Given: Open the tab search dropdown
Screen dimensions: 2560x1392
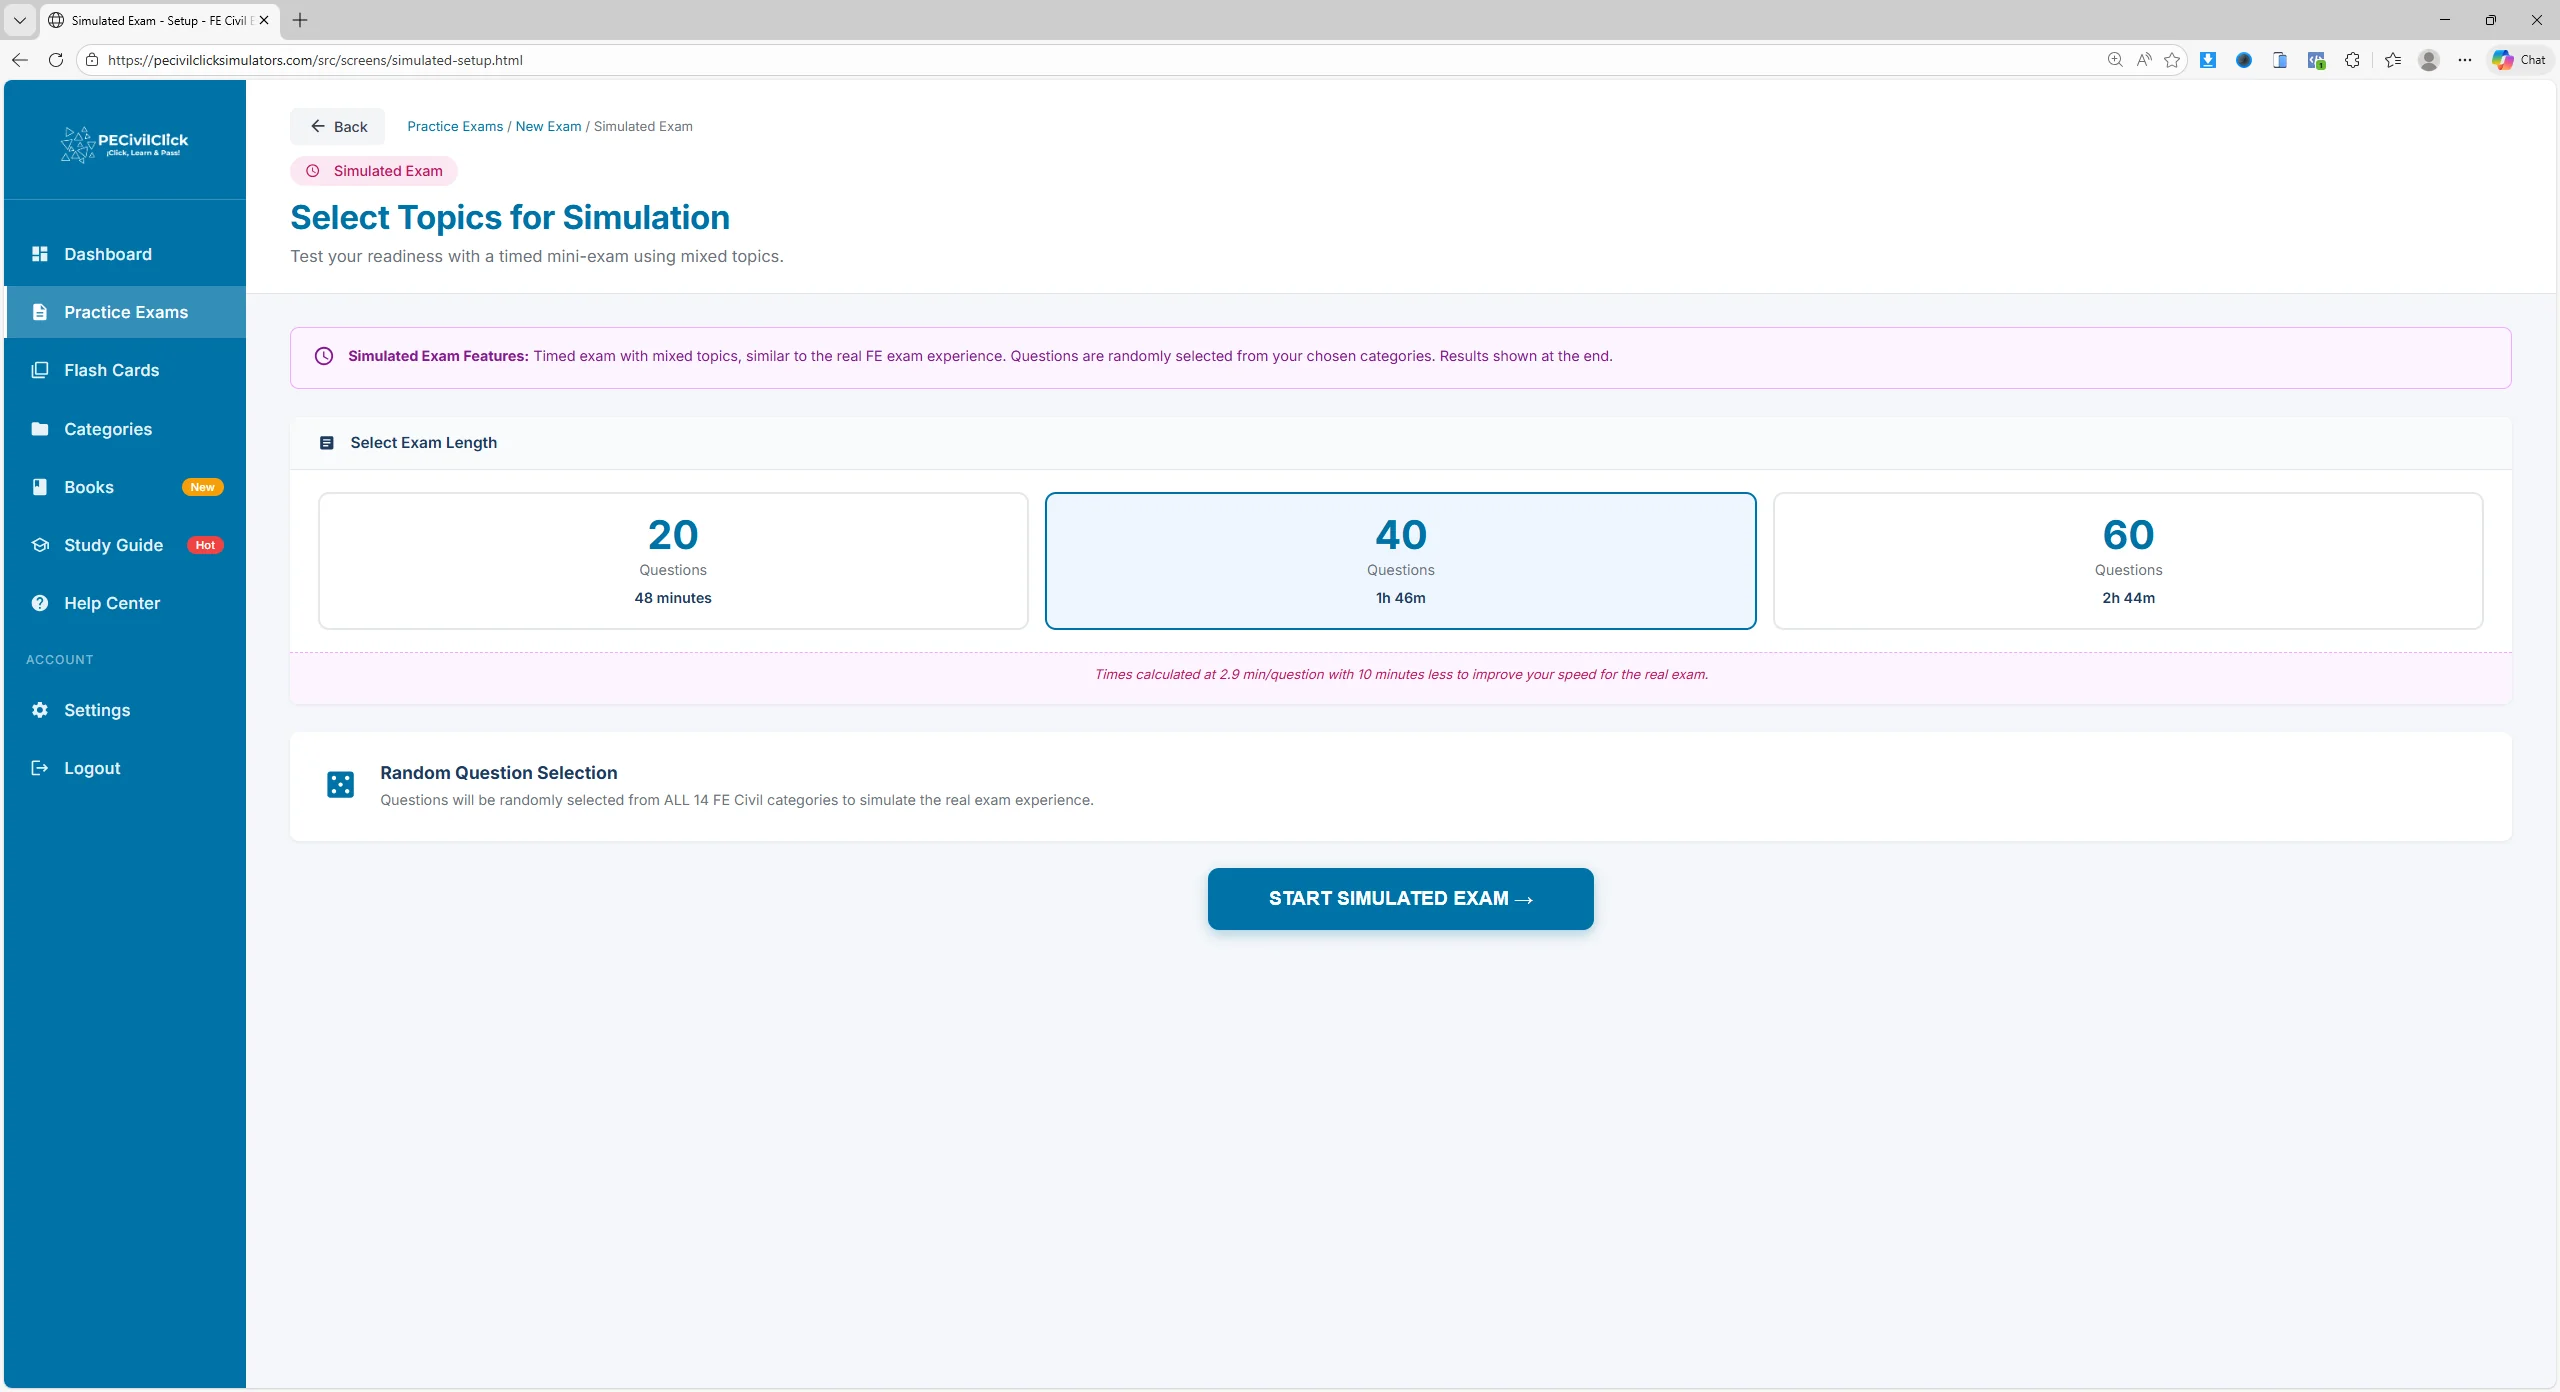Looking at the screenshot, I should click(20, 20).
